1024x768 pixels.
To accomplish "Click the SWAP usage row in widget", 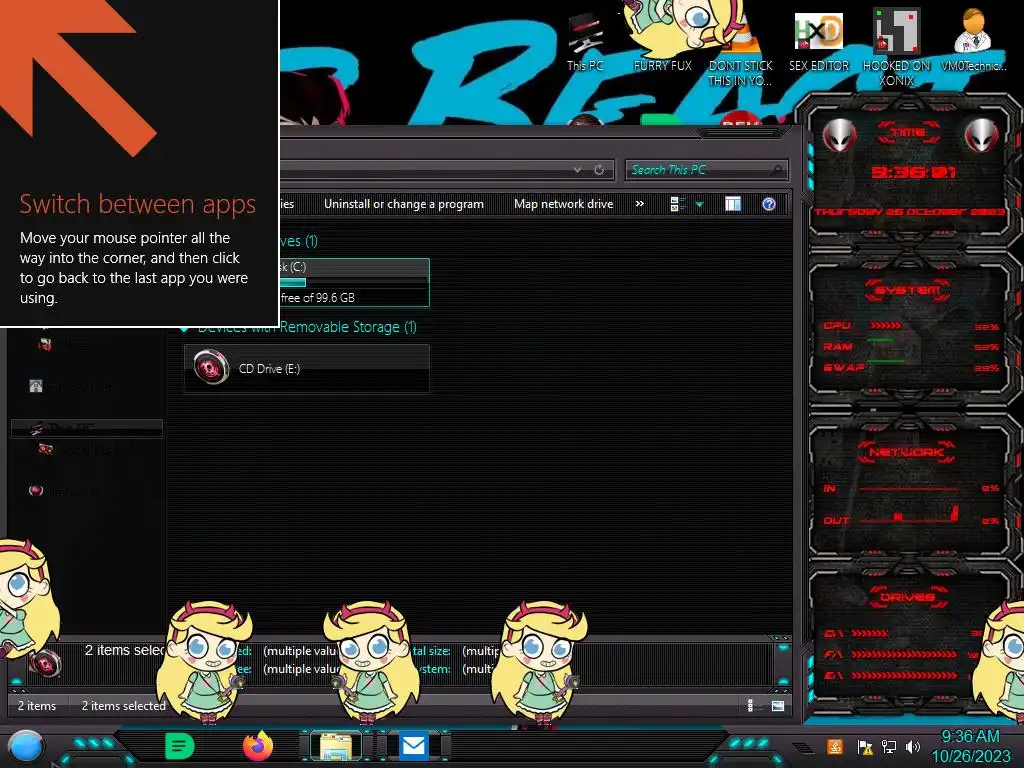I will tap(910, 368).
